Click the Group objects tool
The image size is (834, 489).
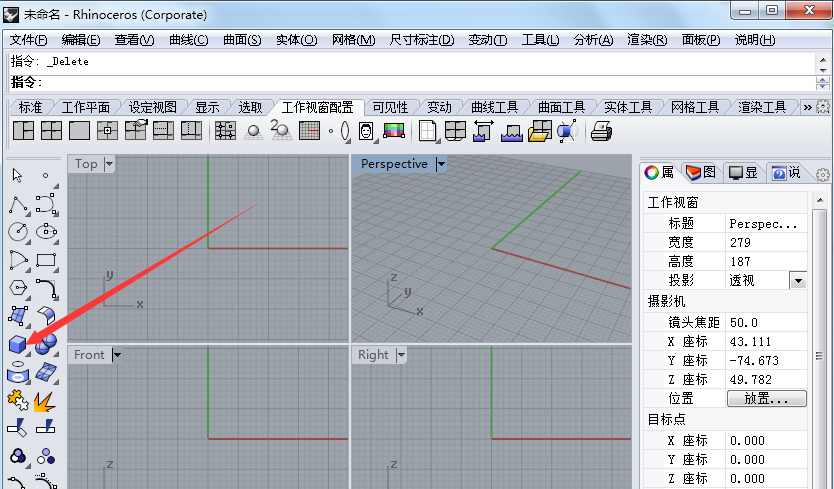point(18,456)
